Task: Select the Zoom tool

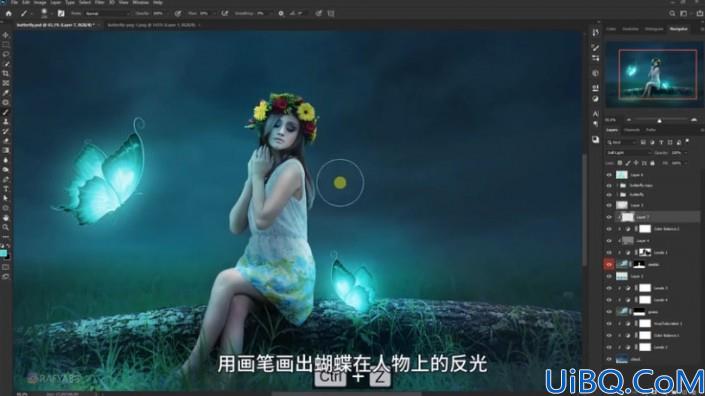Action: click(5, 227)
